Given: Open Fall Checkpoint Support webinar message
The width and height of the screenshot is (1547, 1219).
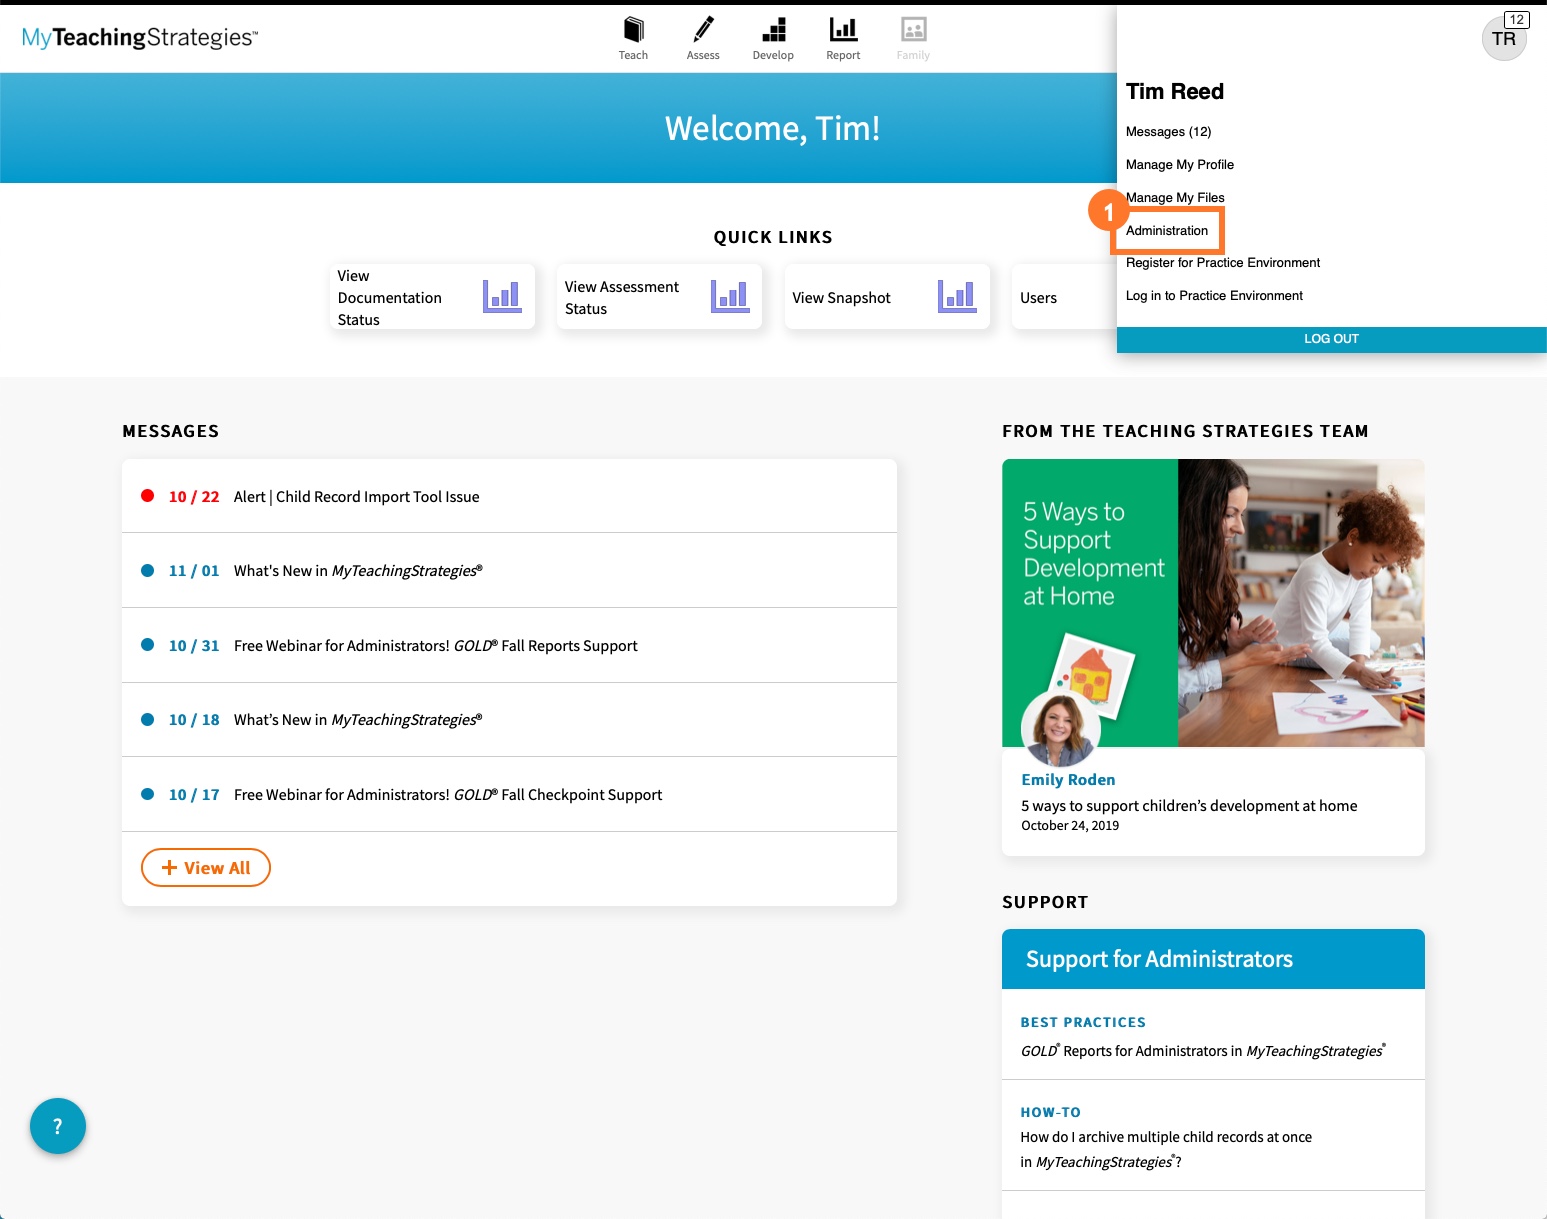Looking at the screenshot, I should coord(509,794).
